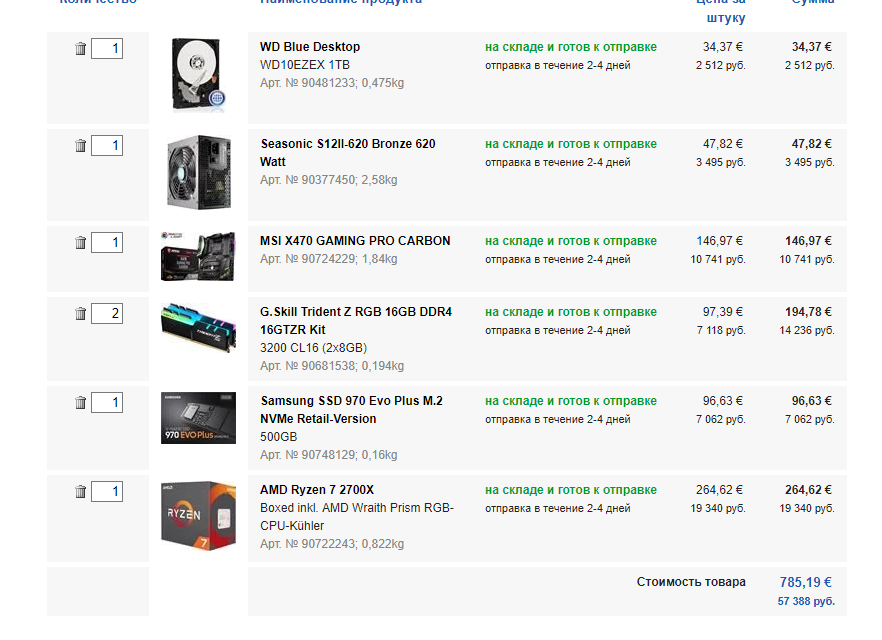Click trash icon for MSI X470 motherboard

tap(80, 242)
